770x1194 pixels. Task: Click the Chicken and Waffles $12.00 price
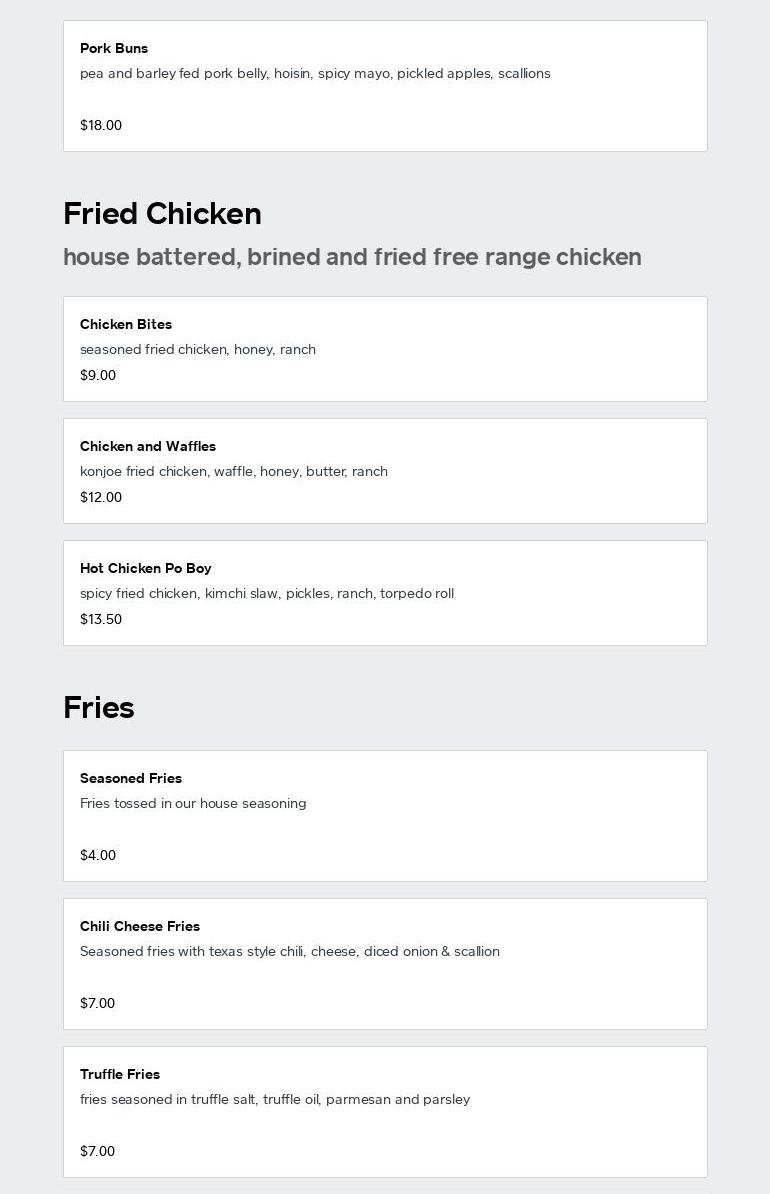(101, 497)
